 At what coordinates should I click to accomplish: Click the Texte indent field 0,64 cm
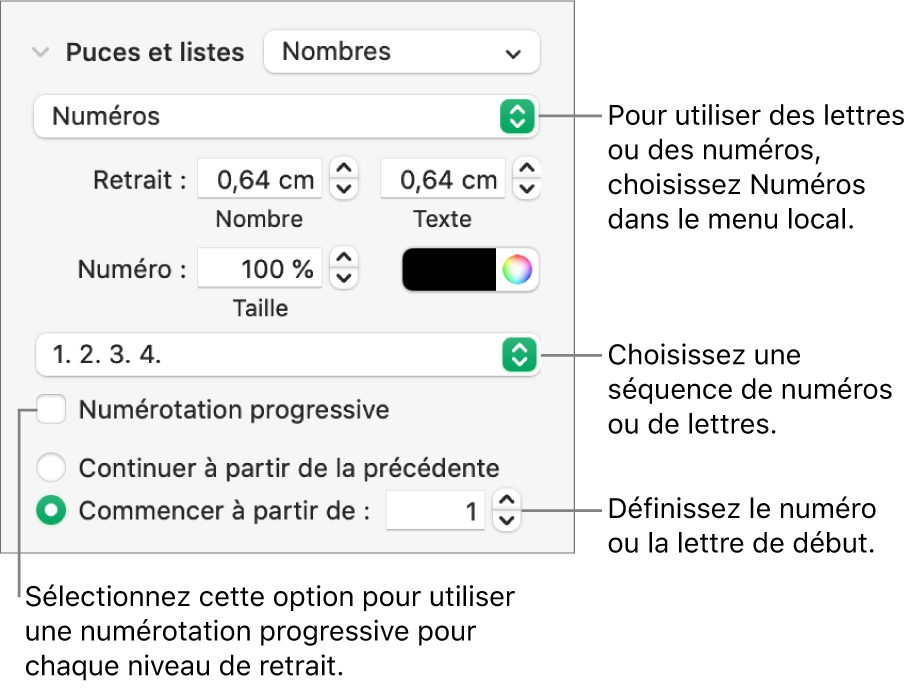click(442, 180)
